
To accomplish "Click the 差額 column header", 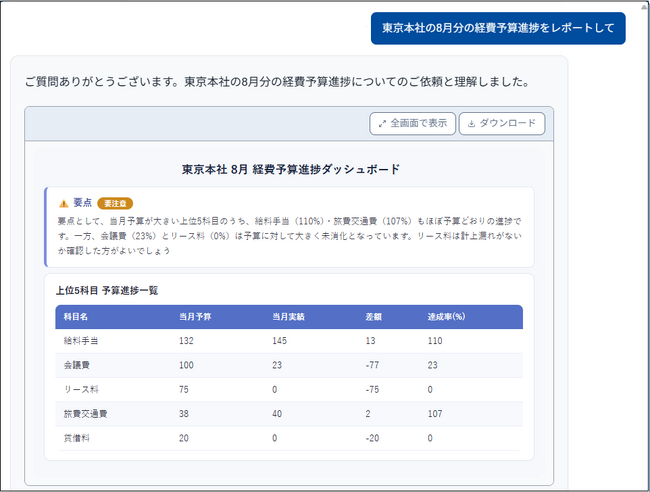I will pos(373,317).
